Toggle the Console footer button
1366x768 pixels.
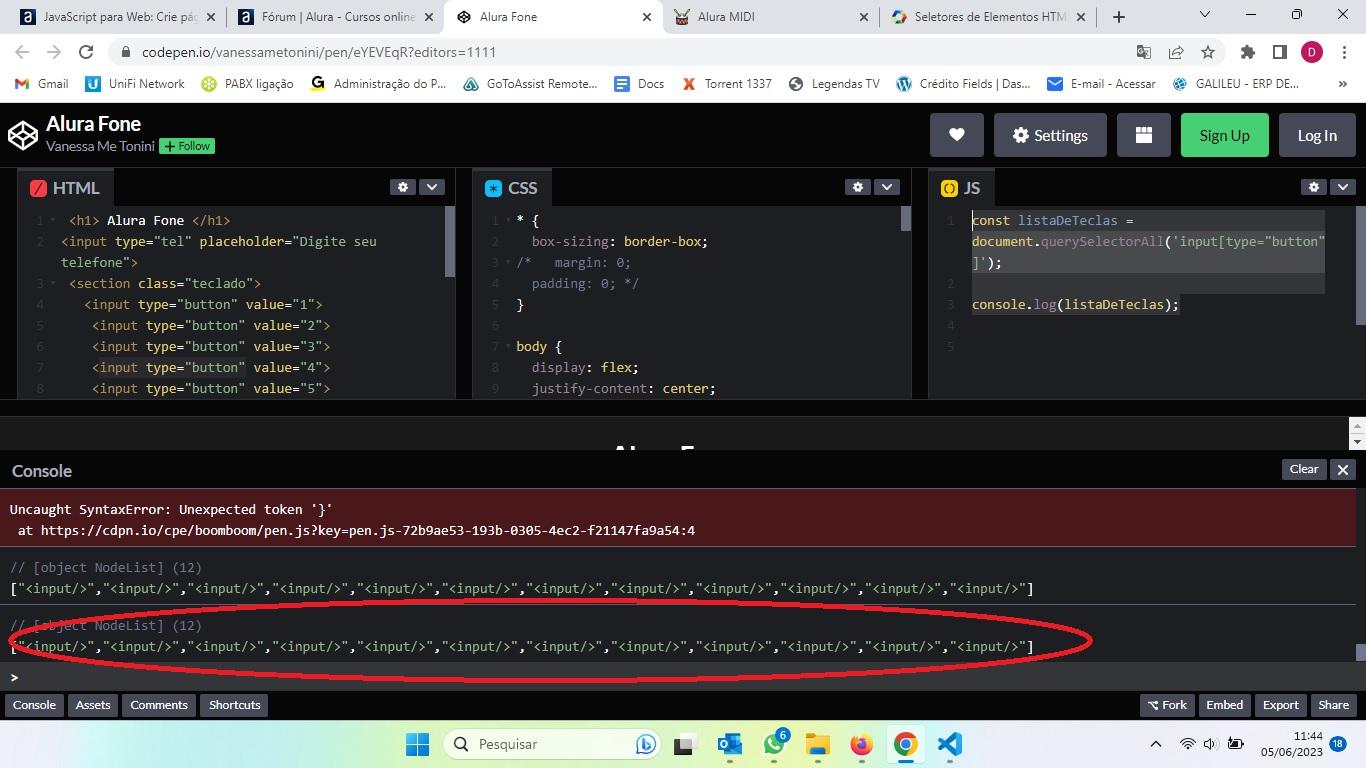[x=34, y=705]
